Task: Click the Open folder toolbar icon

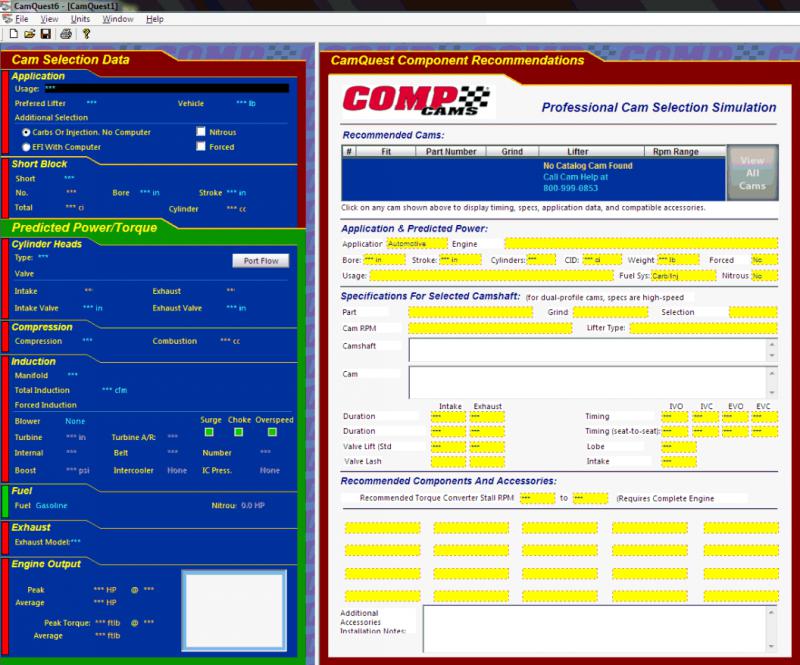Action: pos(30,34)
